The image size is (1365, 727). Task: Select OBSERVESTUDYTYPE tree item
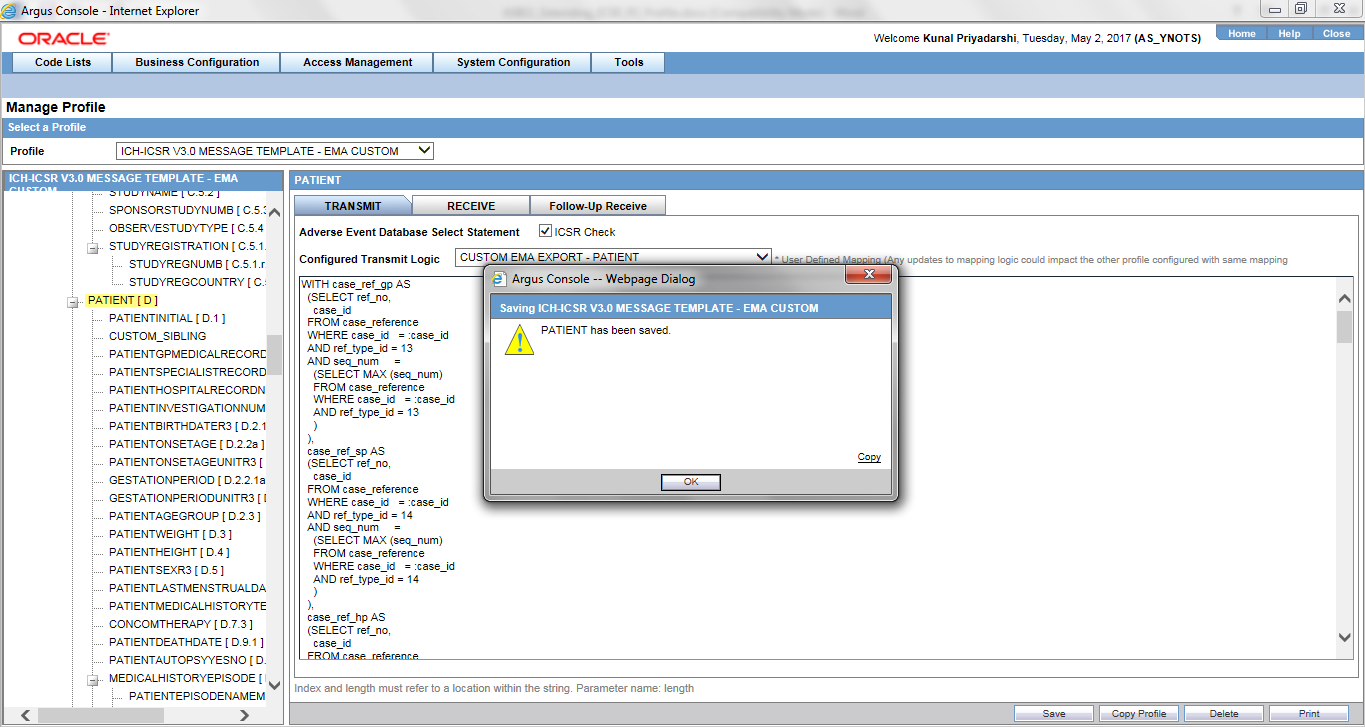(187, 228)
